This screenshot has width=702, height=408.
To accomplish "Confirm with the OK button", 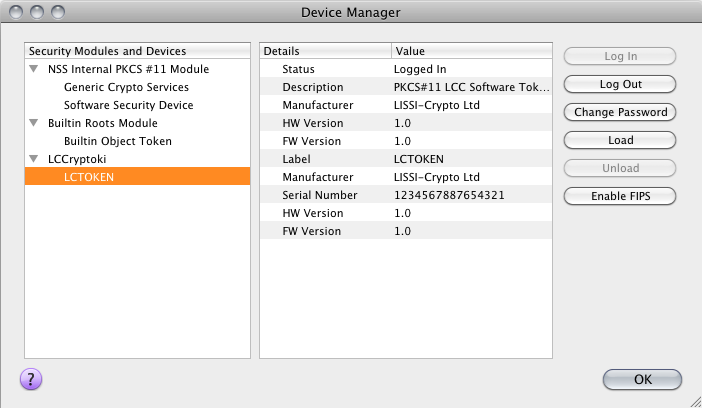I will click(x=642, y=379).
